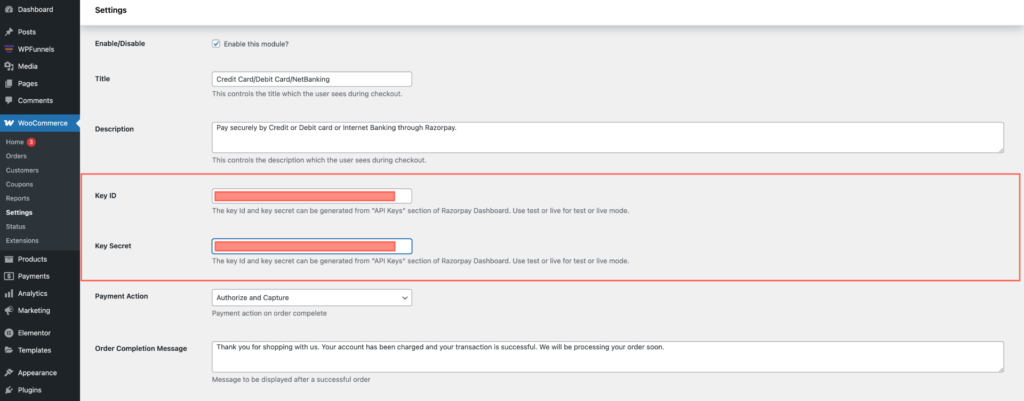Toggle the Enable this module checkbox
Image resolution: width=1024 pixels, height=401 pixels.
coord(216,44)
